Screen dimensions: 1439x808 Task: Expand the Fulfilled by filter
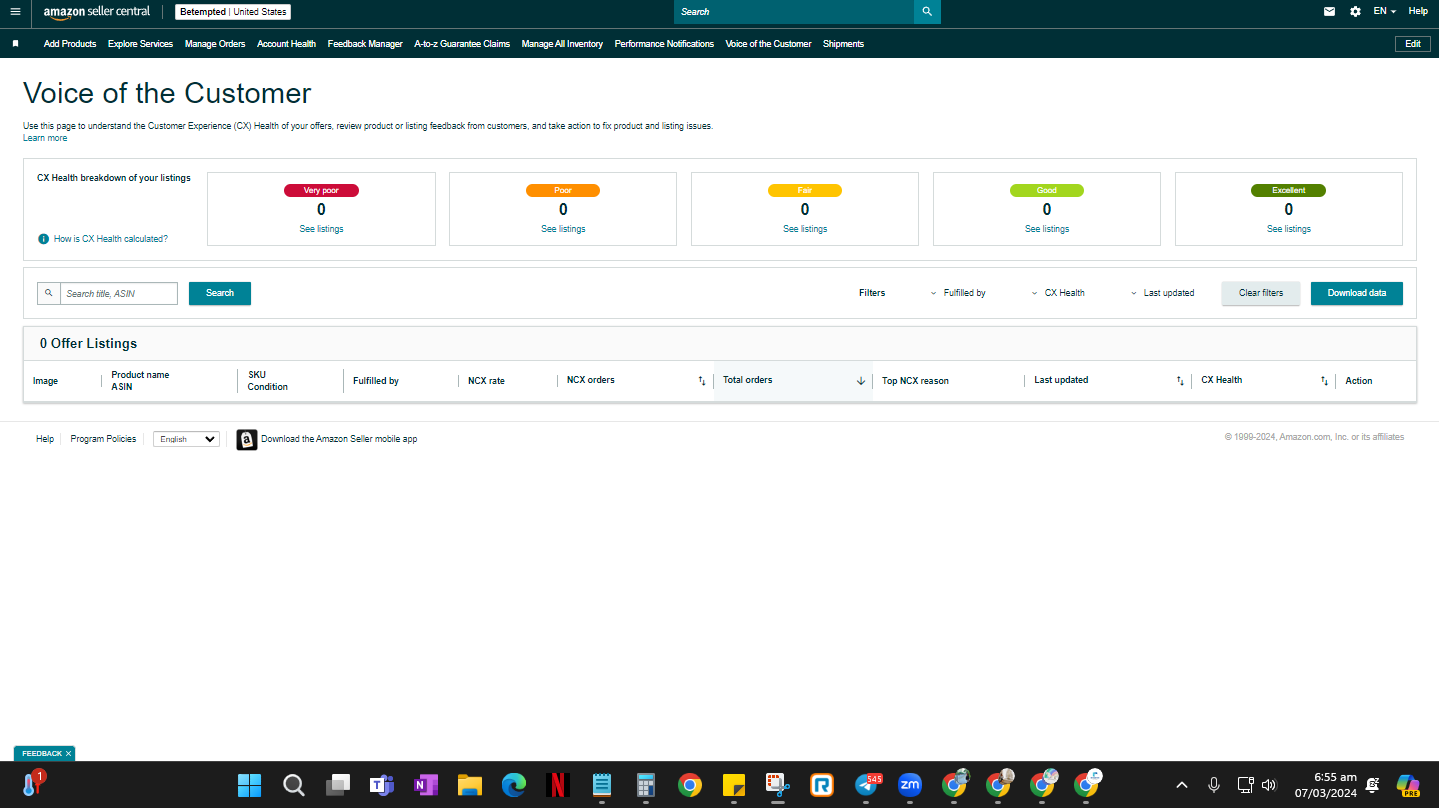click(957, 293)
